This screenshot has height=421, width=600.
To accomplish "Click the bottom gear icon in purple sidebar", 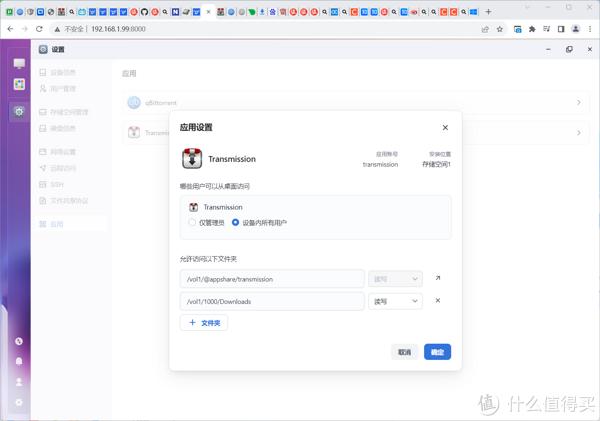I will pyautogui.click(x=19, y=402).
